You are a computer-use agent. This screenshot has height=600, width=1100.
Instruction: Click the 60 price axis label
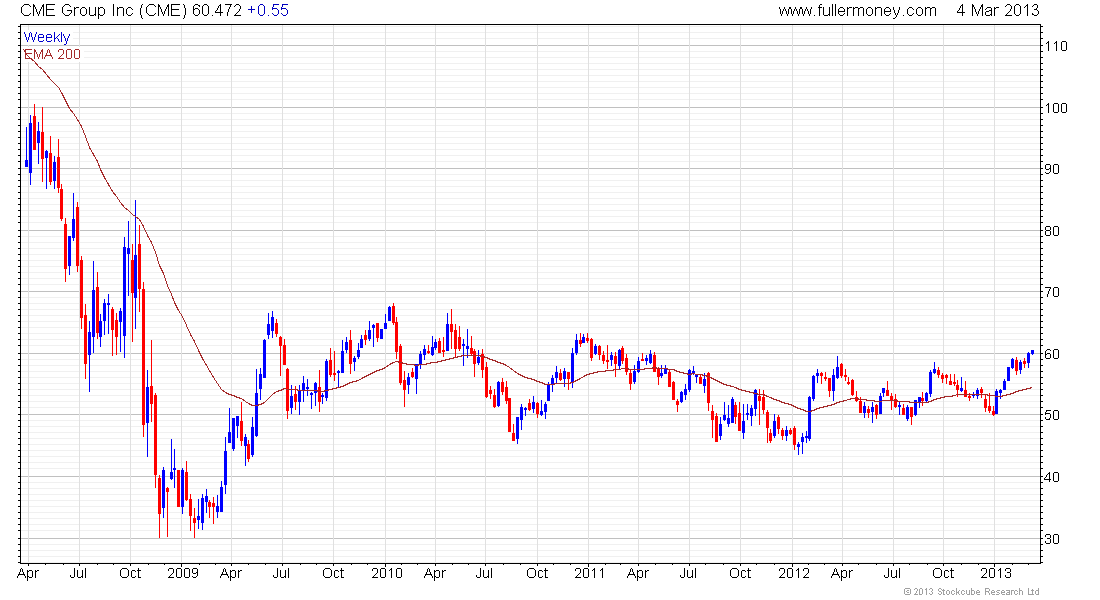coord(1051,354)
